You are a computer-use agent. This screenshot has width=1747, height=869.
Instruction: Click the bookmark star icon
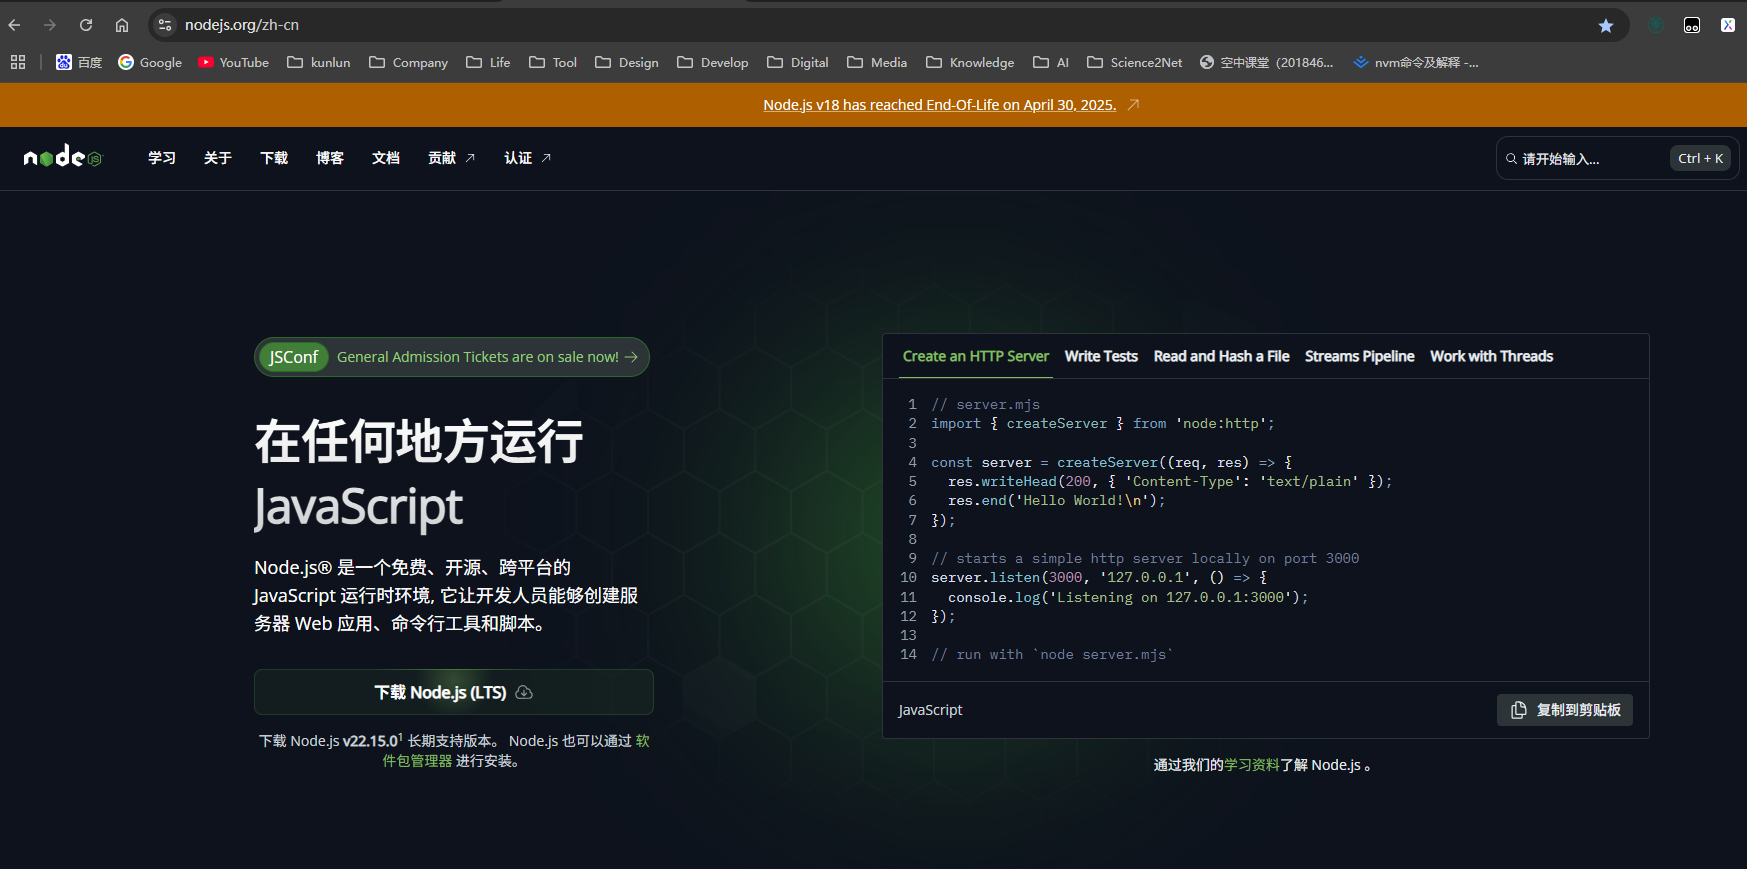(1606, 26)
